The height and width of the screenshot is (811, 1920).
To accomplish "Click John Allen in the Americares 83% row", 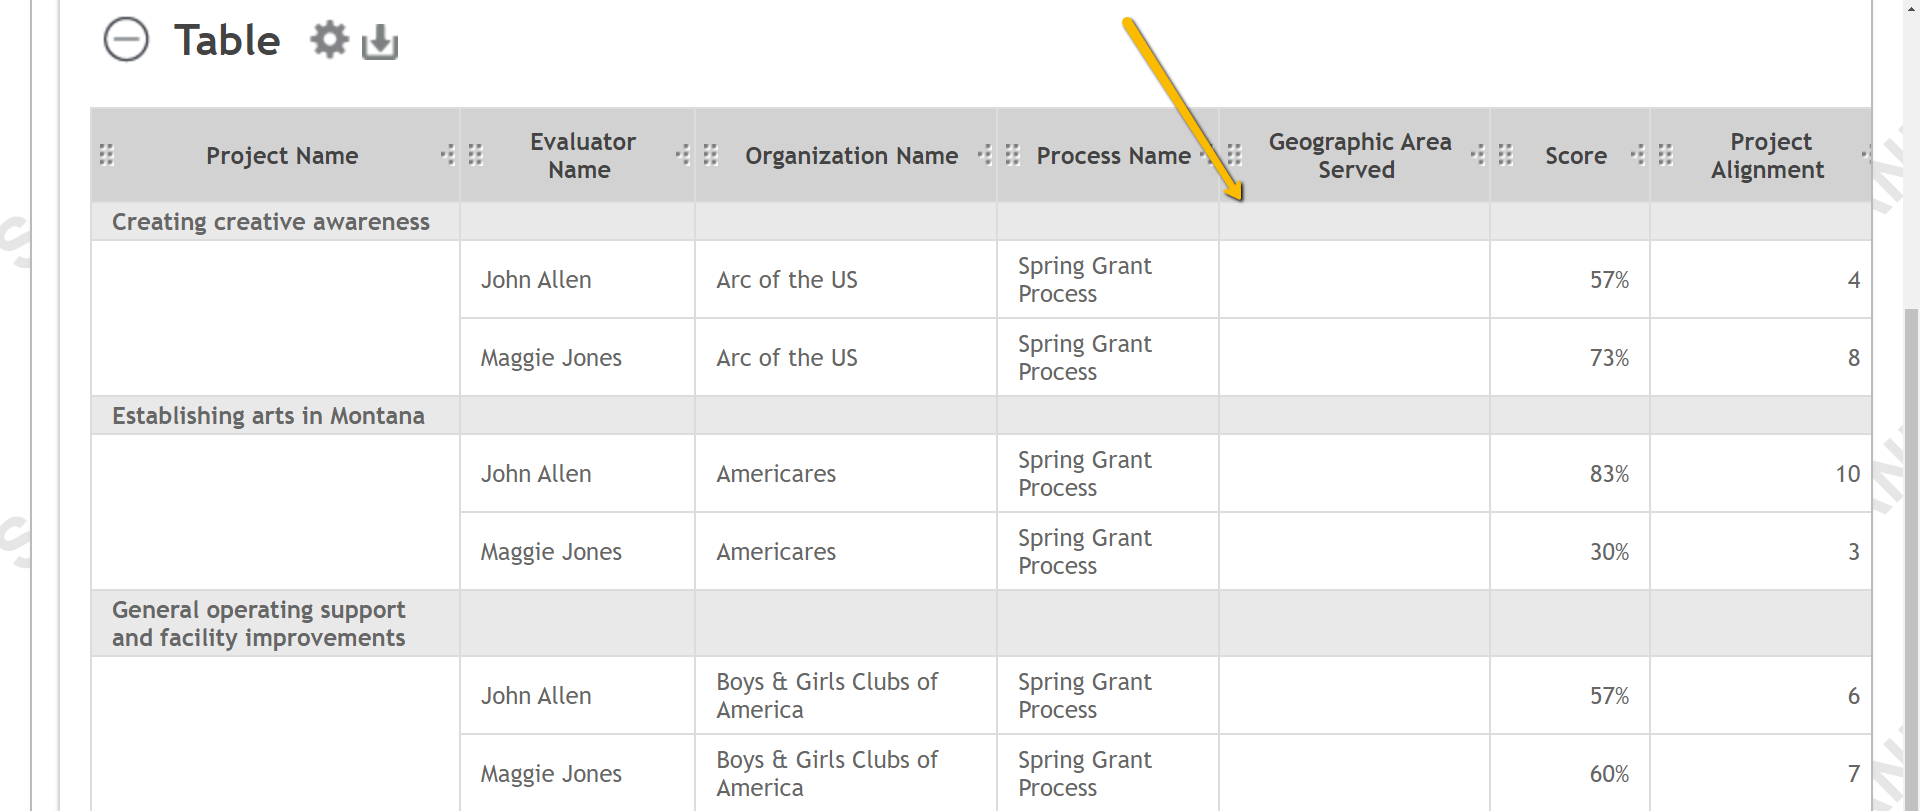I will pyautogui.click(x=536, y=474).
